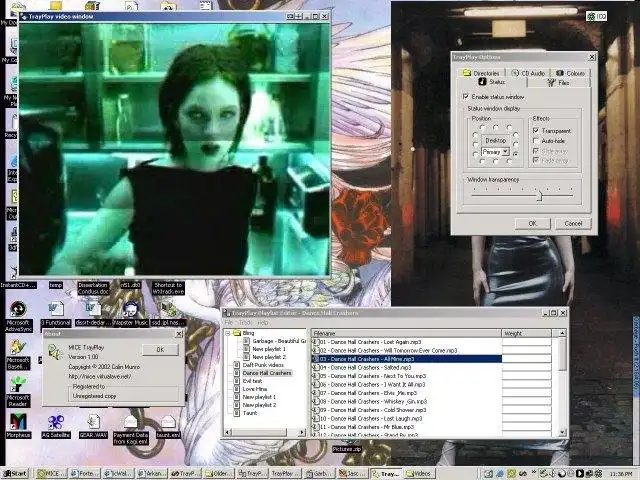The height and width of the screenshot is (480, 640).
Task: Click OK in the About dialog
Action: [x=160, y=349]
